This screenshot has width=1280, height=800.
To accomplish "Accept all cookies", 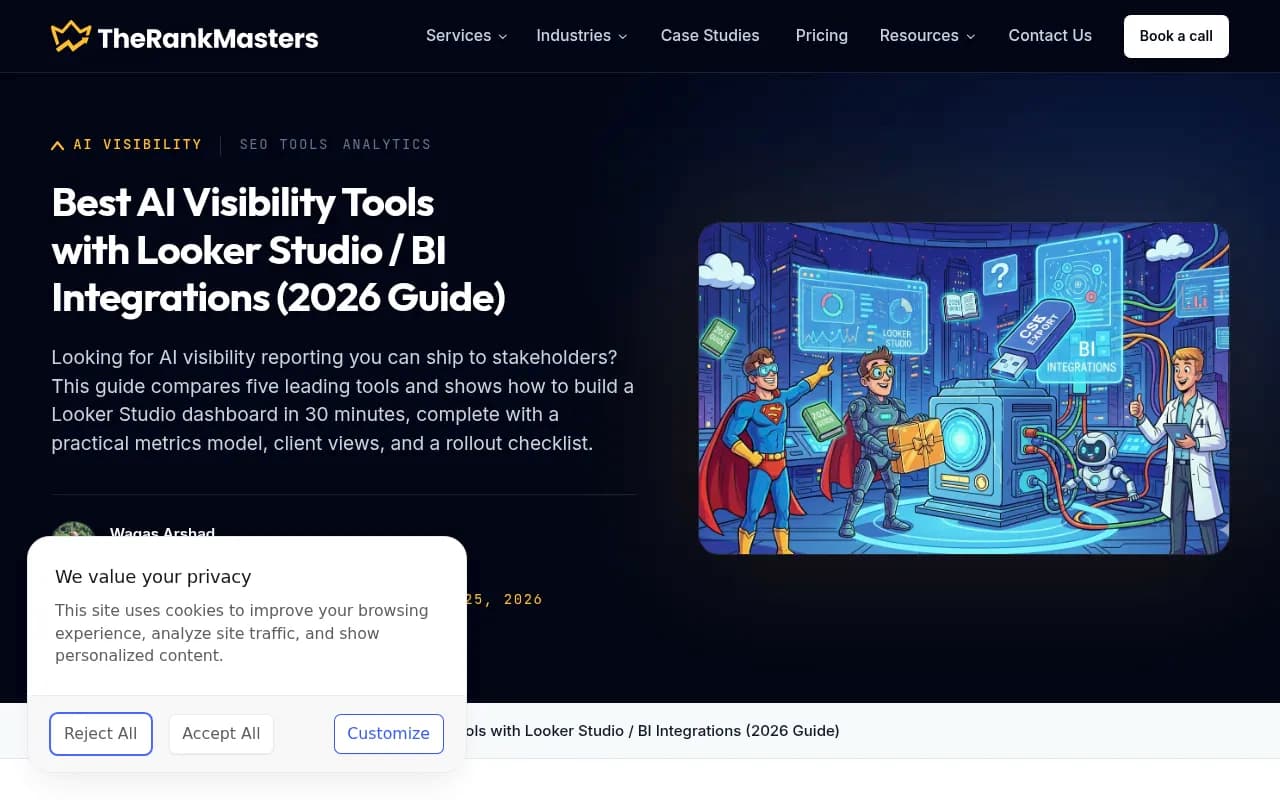I will (x=221, y=734).
